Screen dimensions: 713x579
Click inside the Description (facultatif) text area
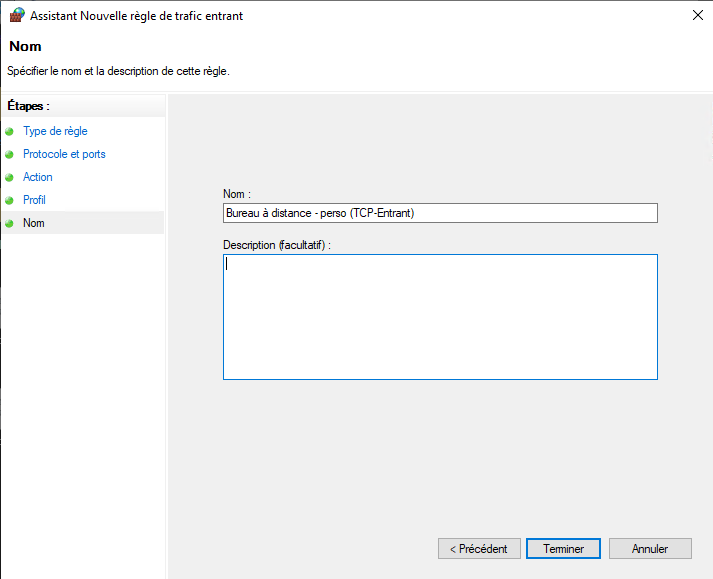440,317
